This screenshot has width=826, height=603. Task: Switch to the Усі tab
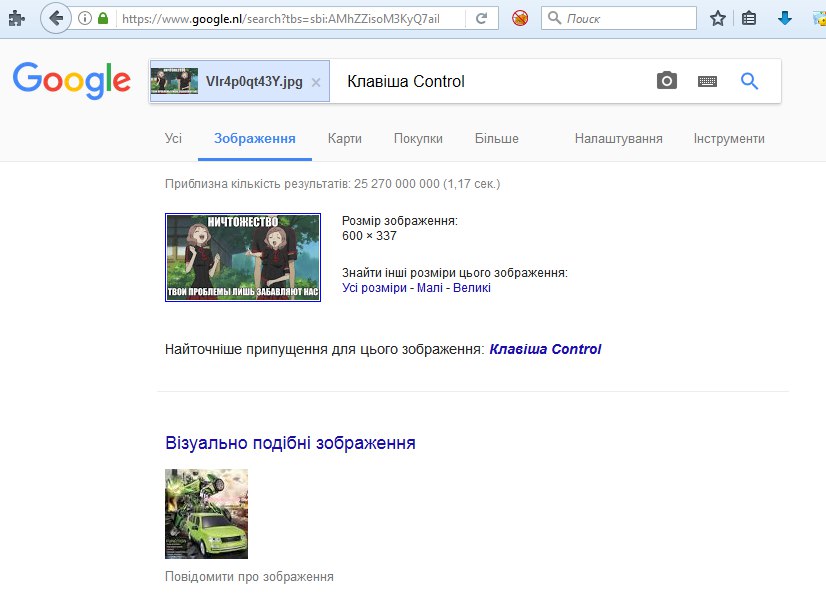coord(173,139)
